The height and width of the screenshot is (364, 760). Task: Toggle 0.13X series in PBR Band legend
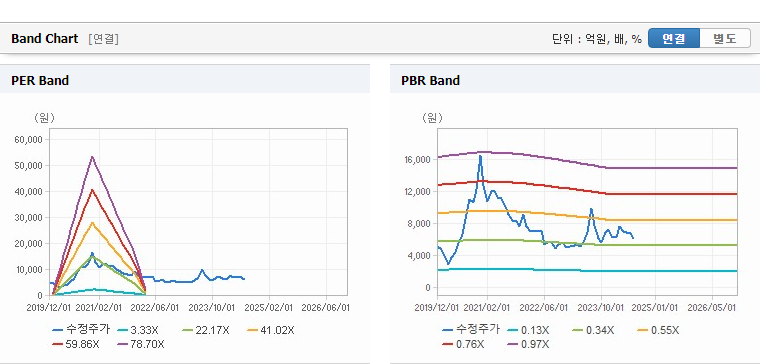click(x=528, y=331)
